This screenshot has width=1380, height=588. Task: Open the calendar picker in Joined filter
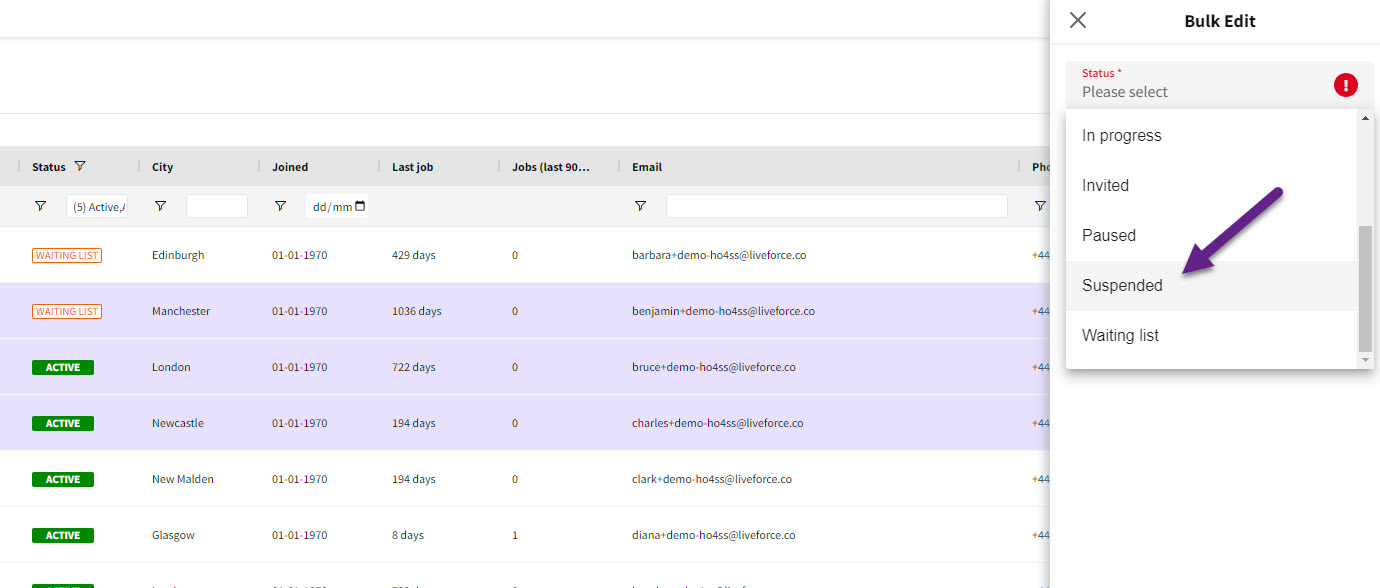coord(360,207)
